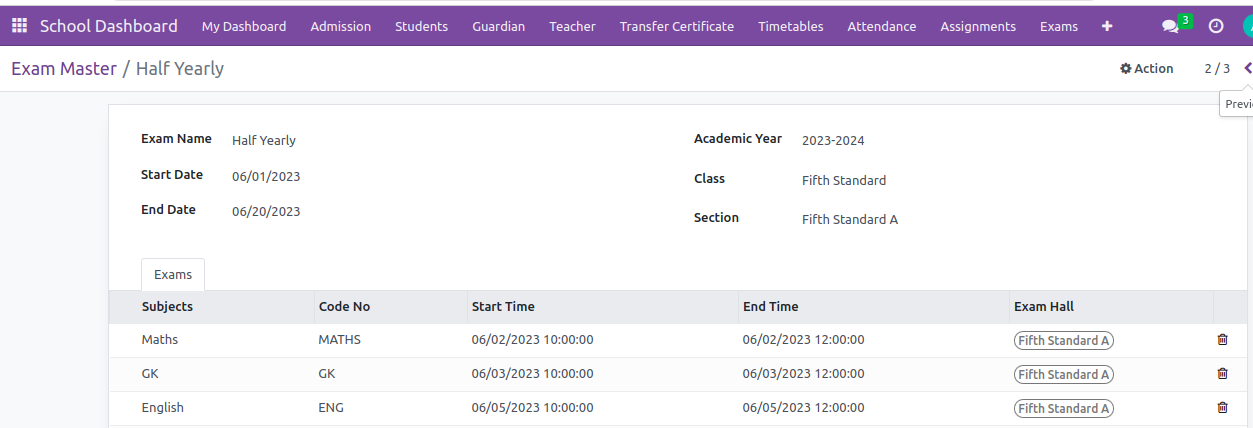Delete the GK exam row

1222,374
